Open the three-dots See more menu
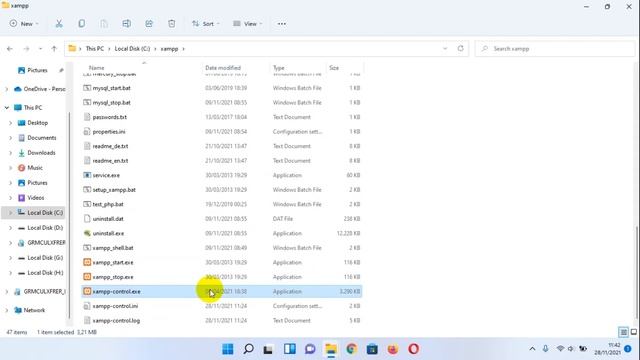640x360 pixels. tap(282, 24)
